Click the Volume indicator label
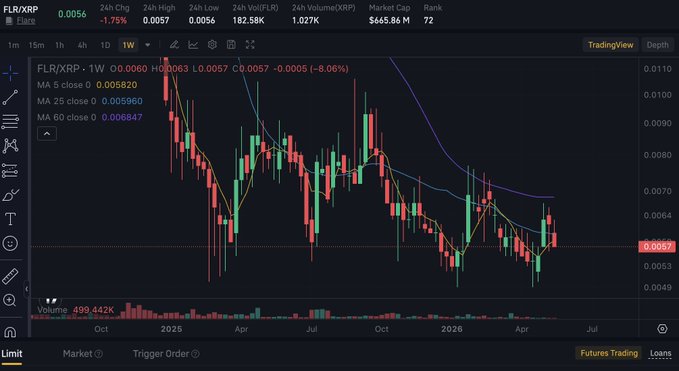This screenshot has width=679, height=371. [x=52, y=310]
